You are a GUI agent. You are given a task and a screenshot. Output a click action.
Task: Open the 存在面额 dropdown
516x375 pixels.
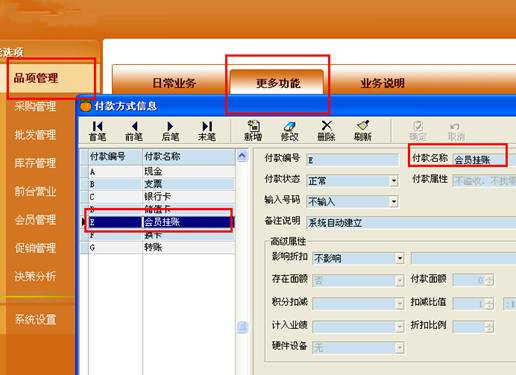[x=399, y=280]
